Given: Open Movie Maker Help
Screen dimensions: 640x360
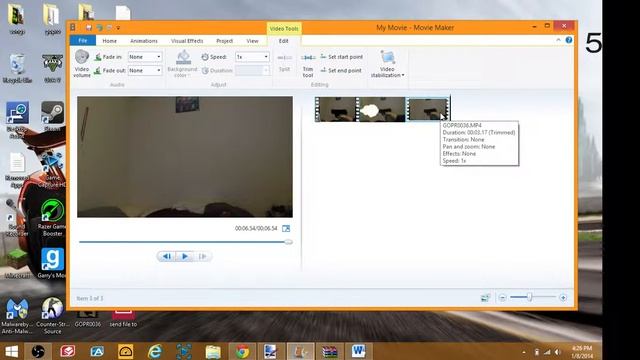Looking at the screenshot, I should coord(569,40).
